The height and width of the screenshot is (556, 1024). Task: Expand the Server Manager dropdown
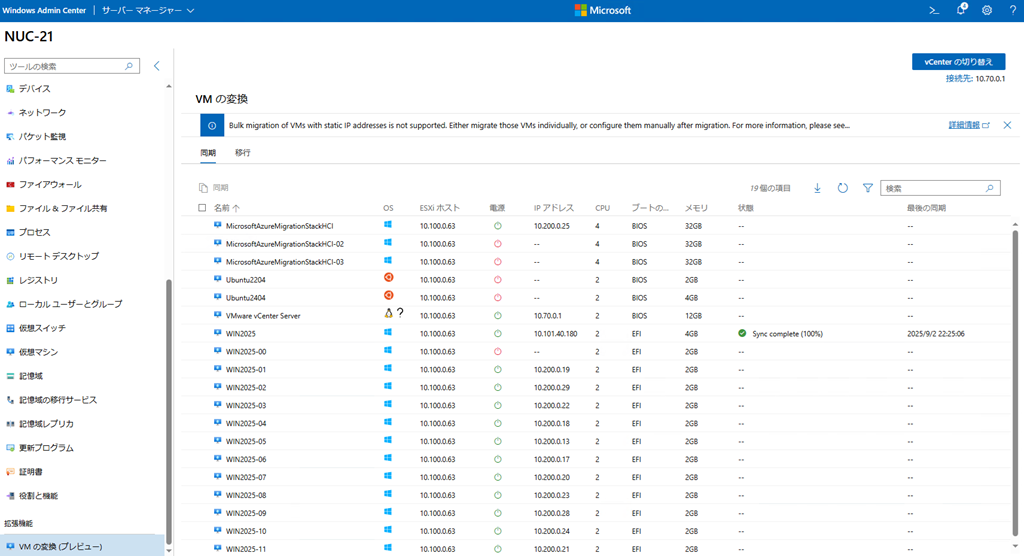(x=148, y=10)
